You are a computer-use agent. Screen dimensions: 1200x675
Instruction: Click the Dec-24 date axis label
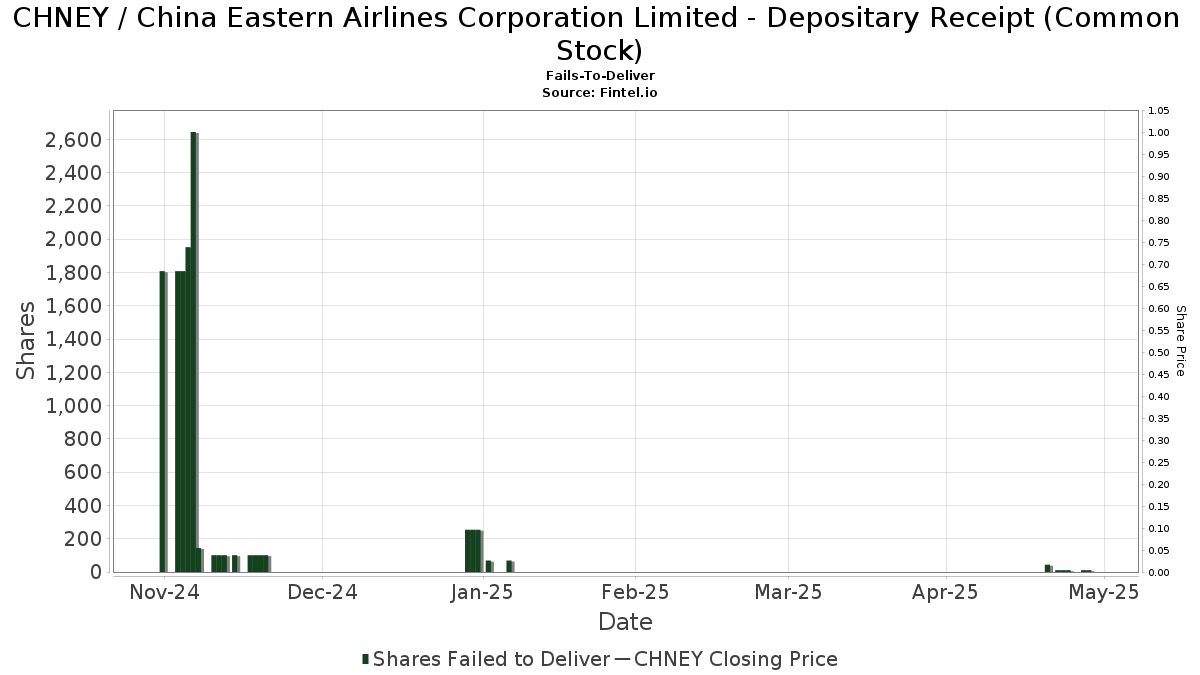[321, 592]
